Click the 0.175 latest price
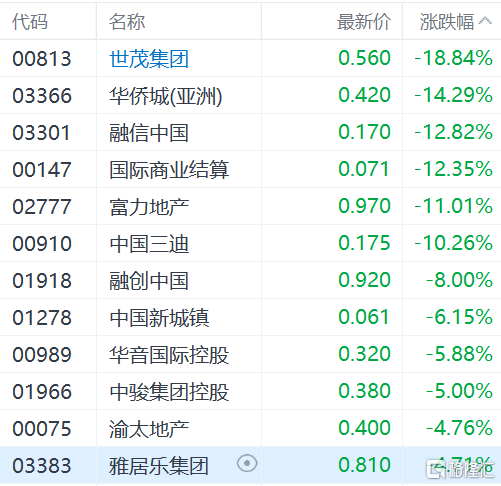Screen dimensions: 501x486 coord(364,243)
